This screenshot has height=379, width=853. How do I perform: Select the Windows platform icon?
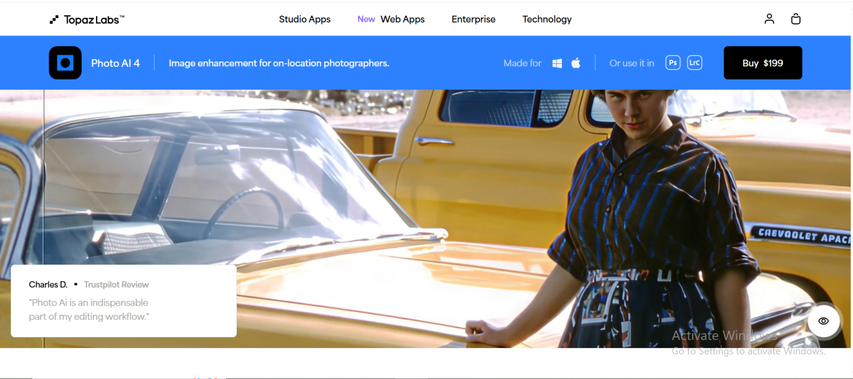point(557,63)
